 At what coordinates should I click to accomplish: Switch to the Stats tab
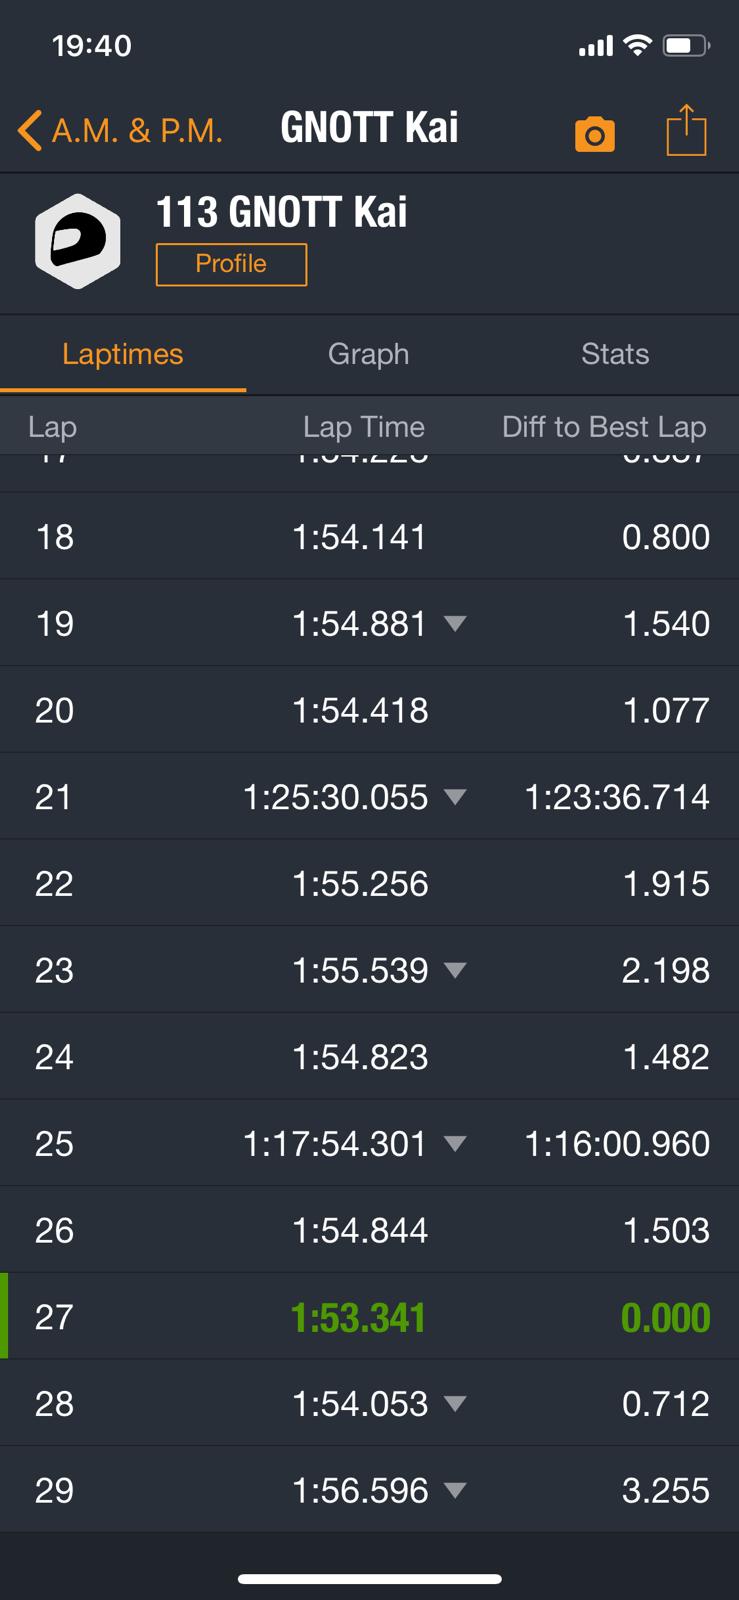pyautogui.click(x=614, y=354)
